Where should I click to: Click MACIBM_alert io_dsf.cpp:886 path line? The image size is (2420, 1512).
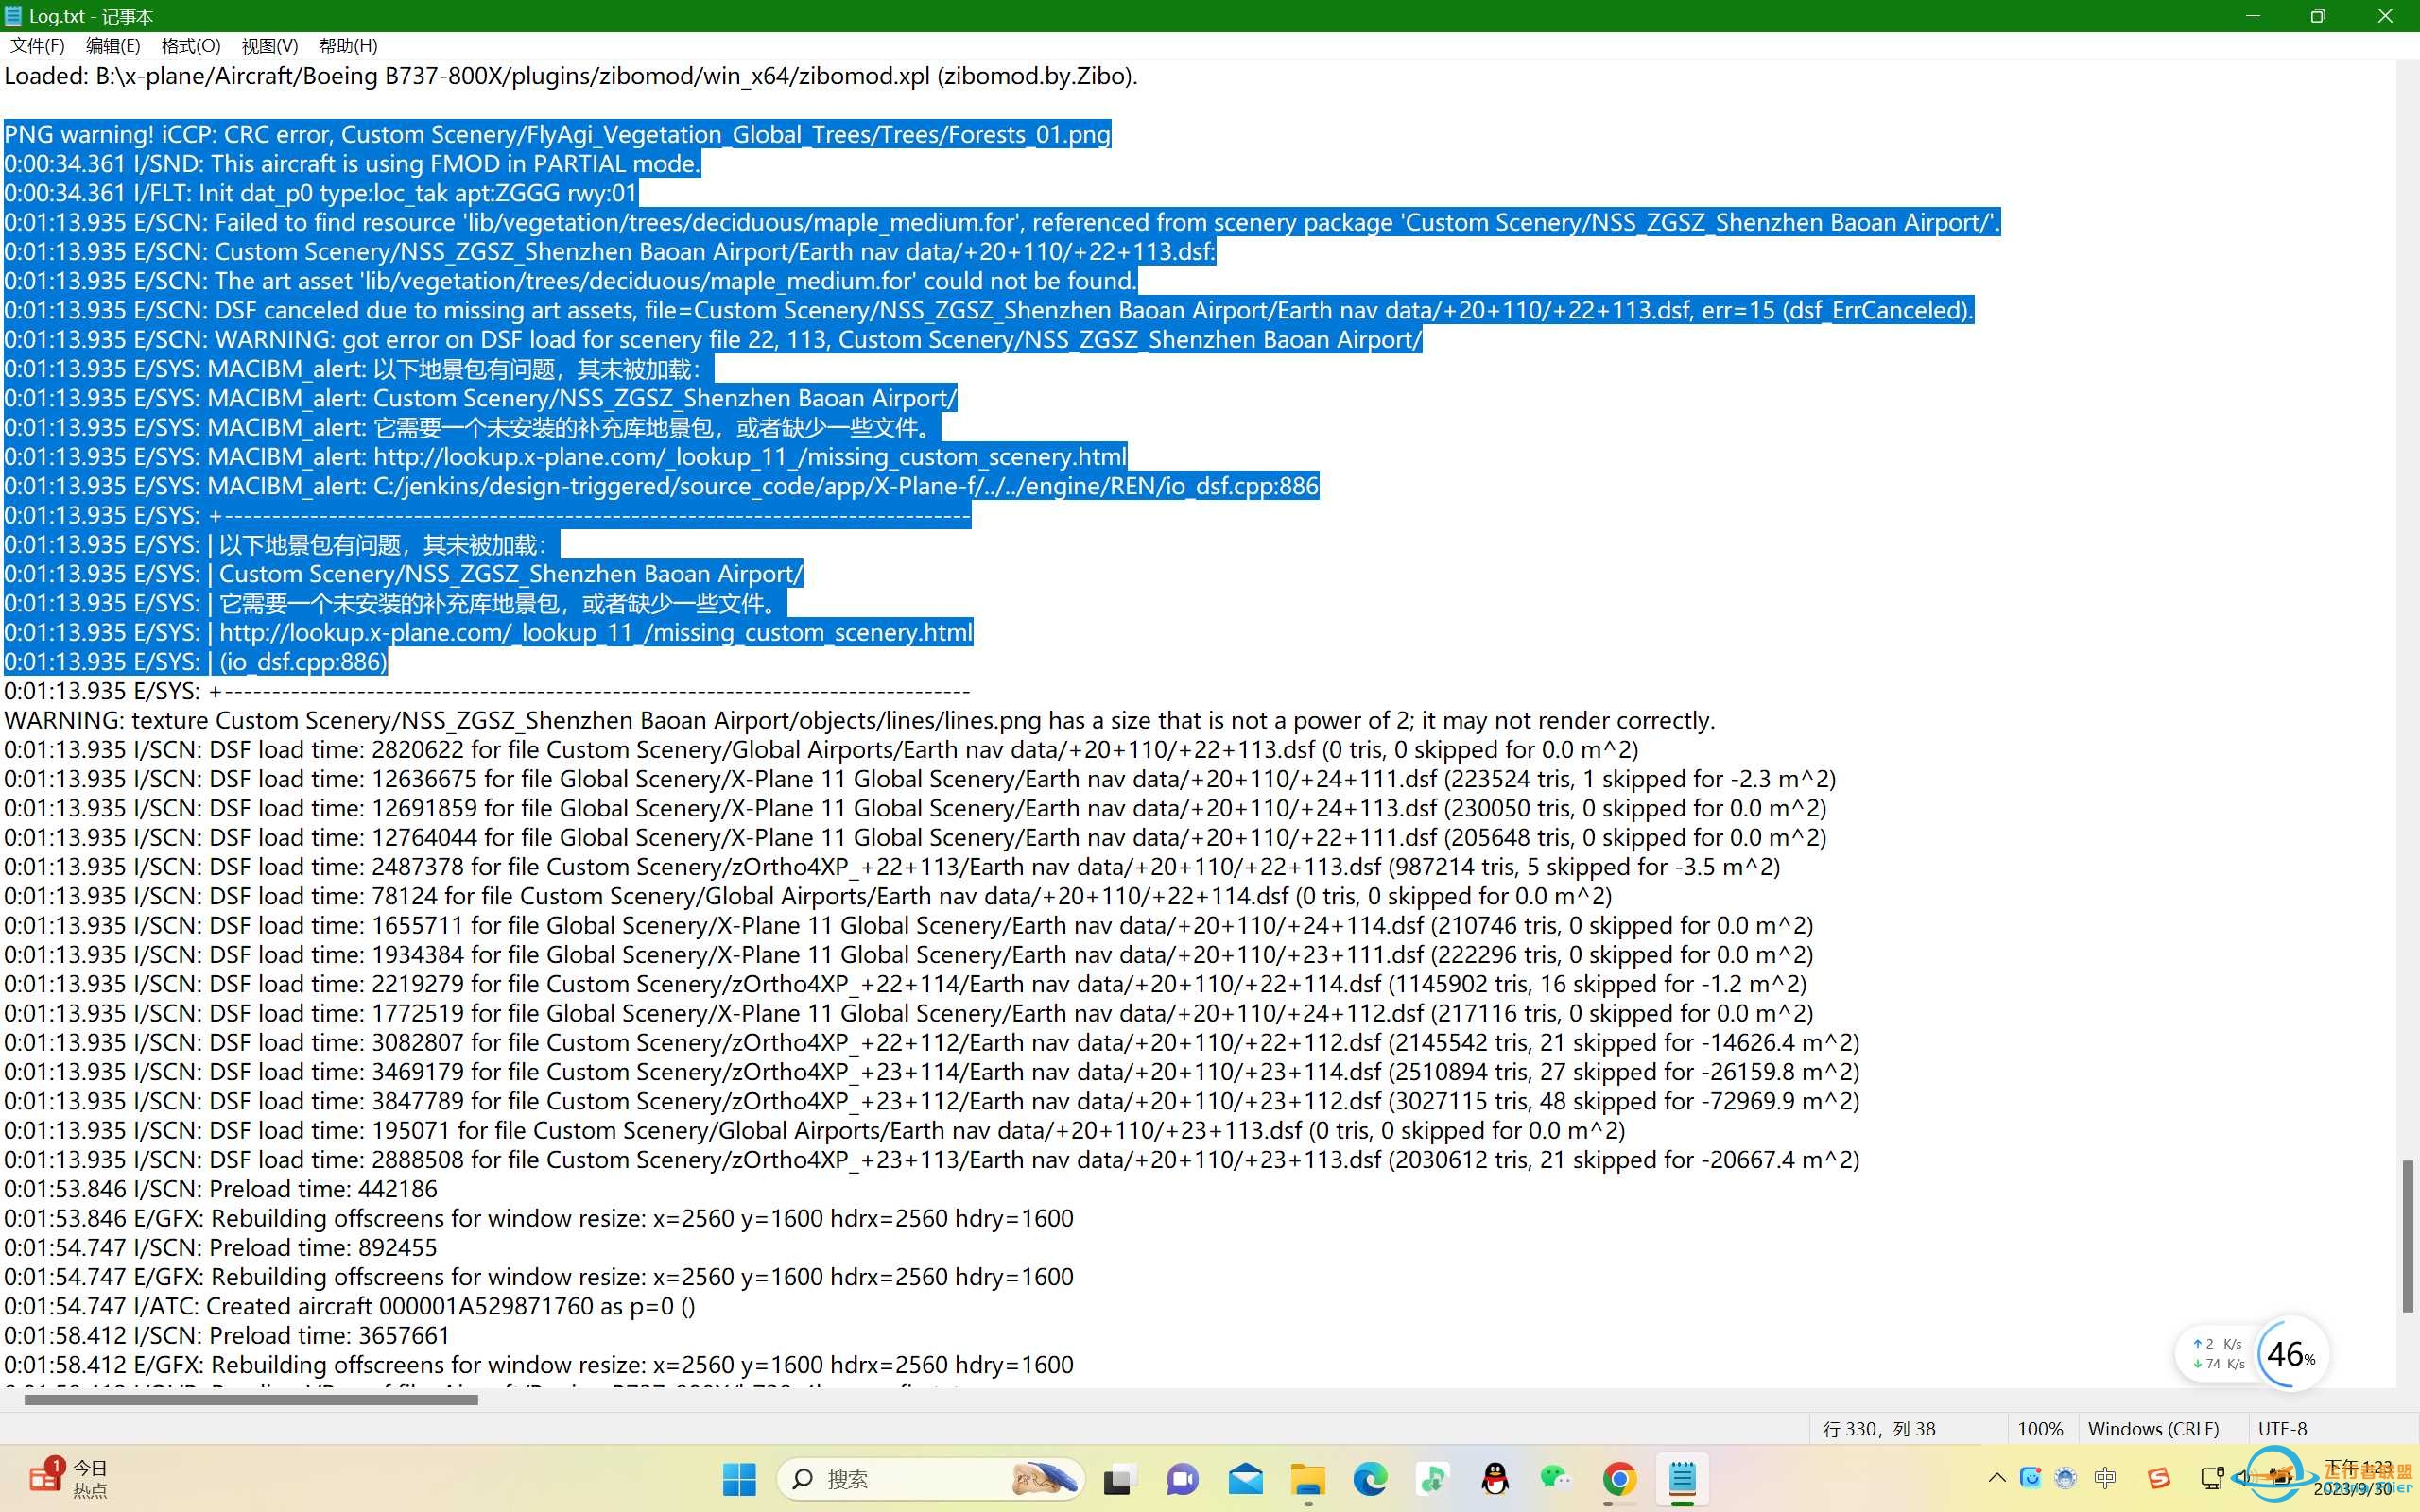point(662,486)
